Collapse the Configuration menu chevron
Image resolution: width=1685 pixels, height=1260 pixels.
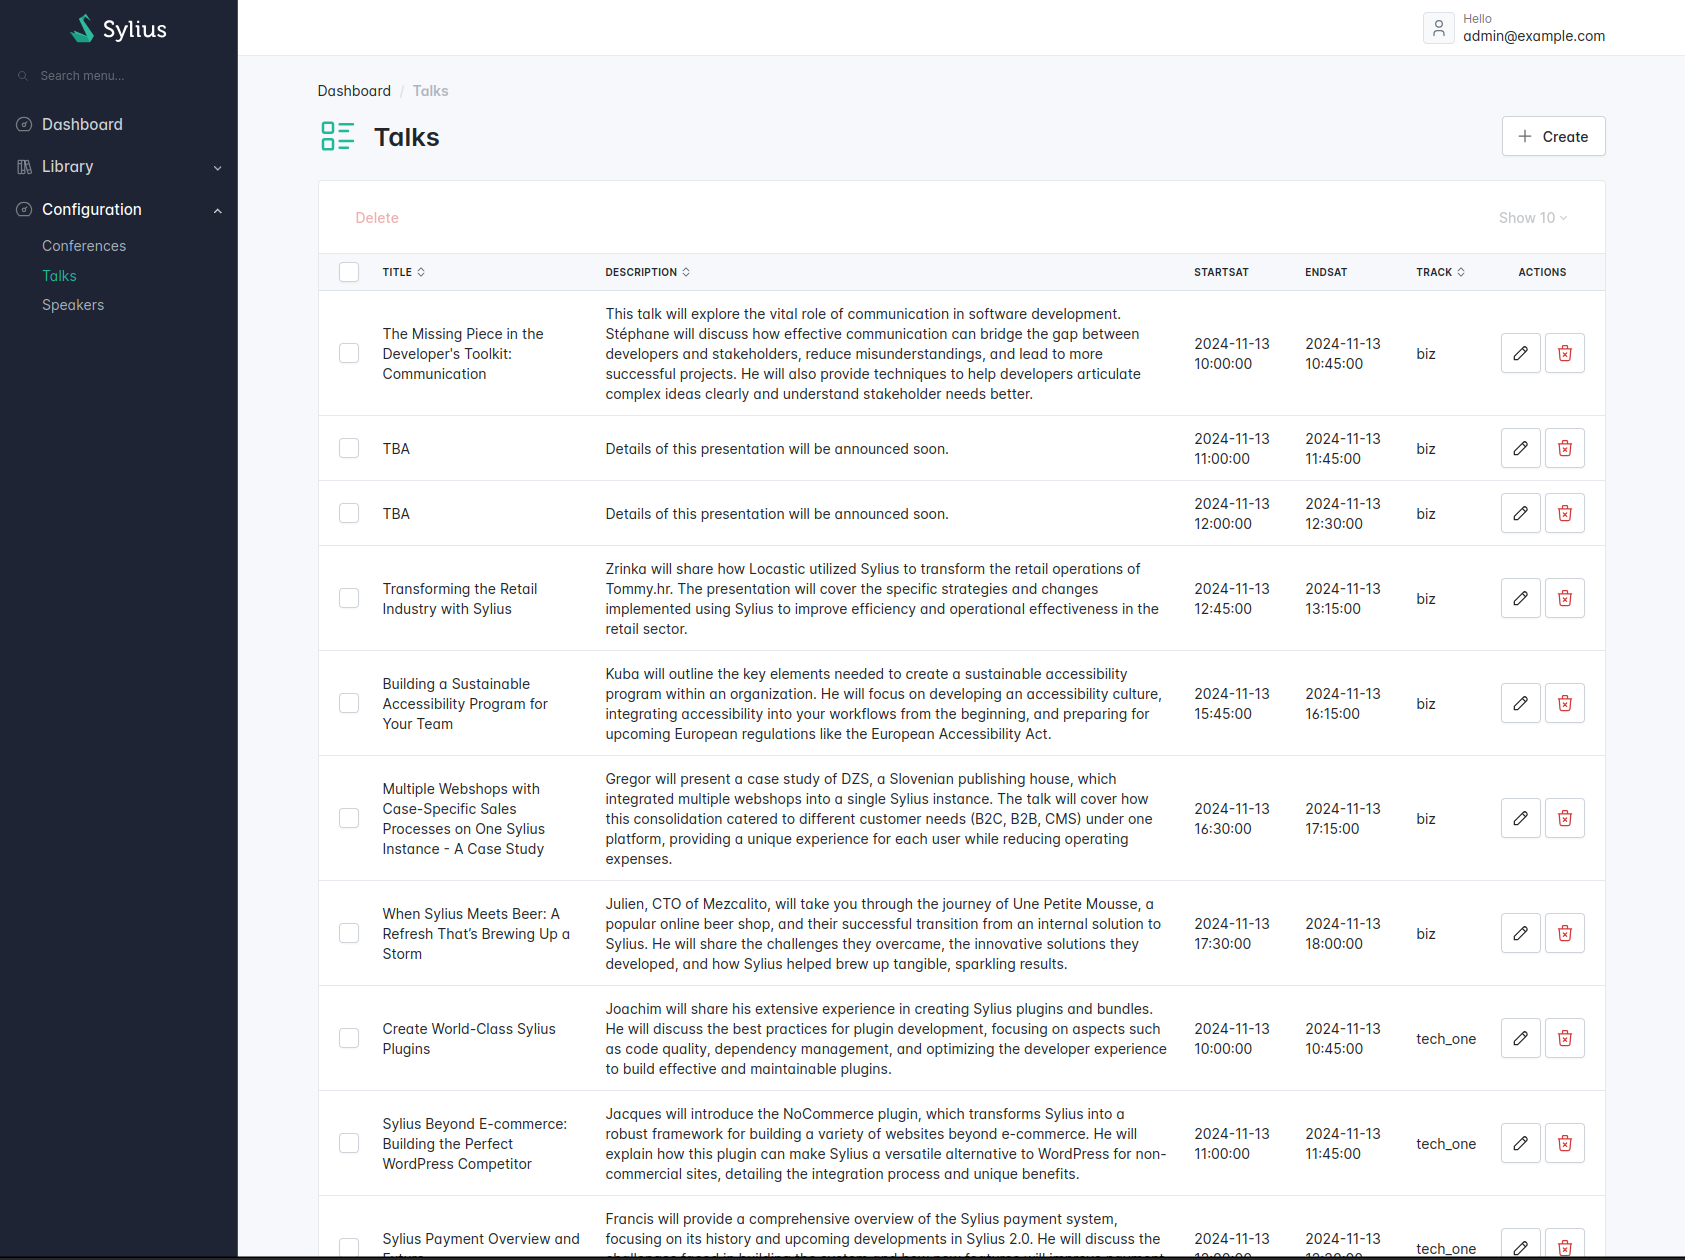point(218,210)
